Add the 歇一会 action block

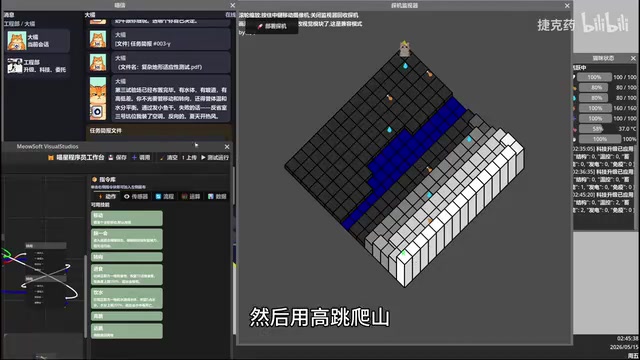click(127, 239)
